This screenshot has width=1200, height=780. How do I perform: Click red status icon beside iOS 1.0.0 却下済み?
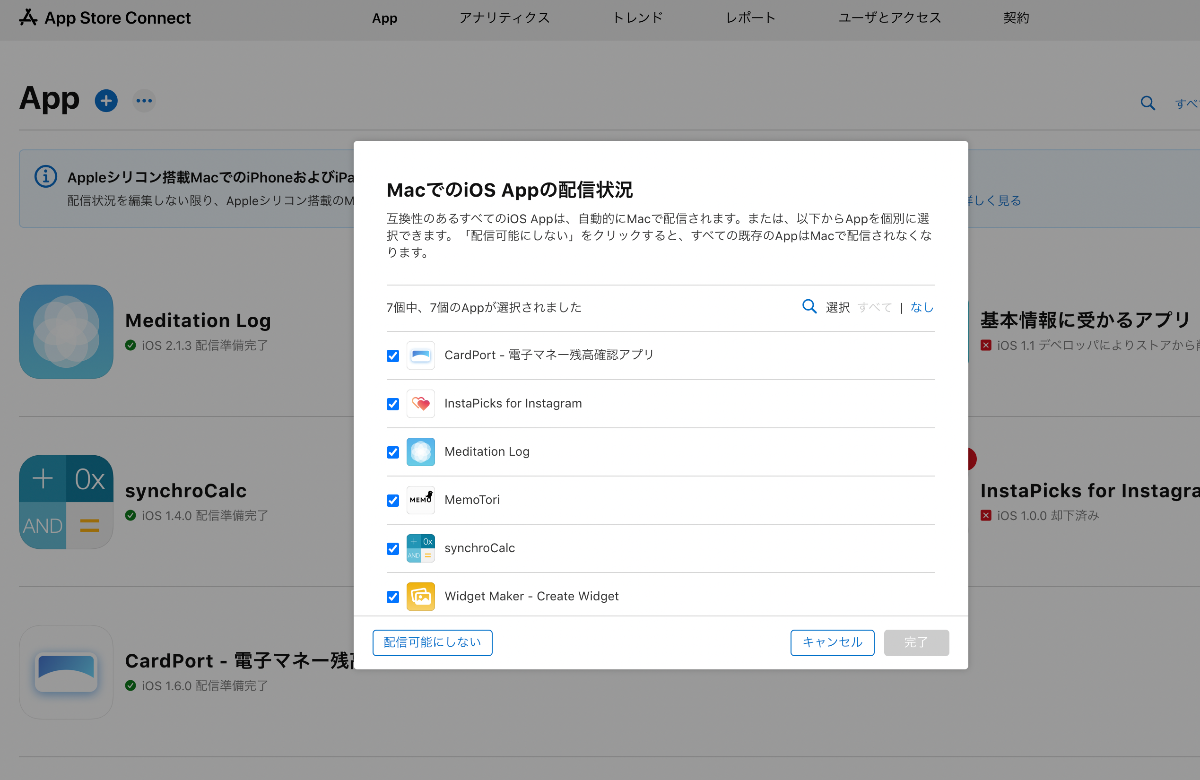(986, 516)
